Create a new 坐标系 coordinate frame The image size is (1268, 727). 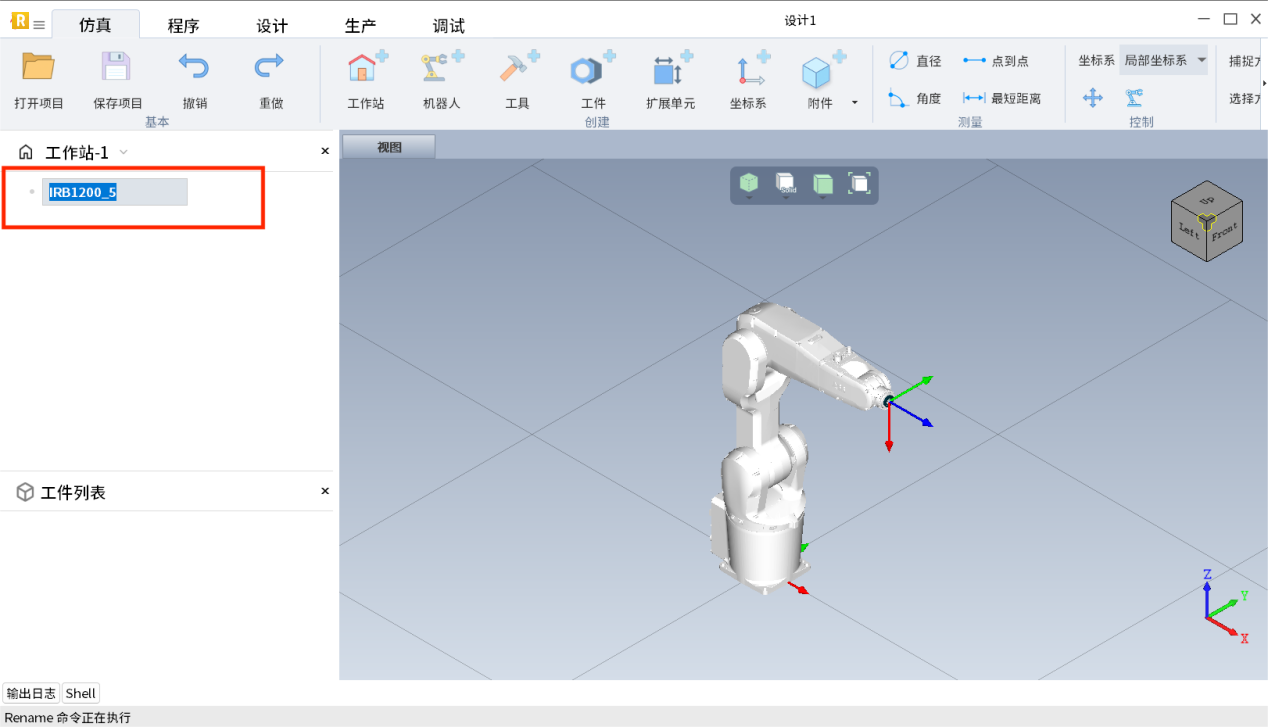(x=747, y=70)
